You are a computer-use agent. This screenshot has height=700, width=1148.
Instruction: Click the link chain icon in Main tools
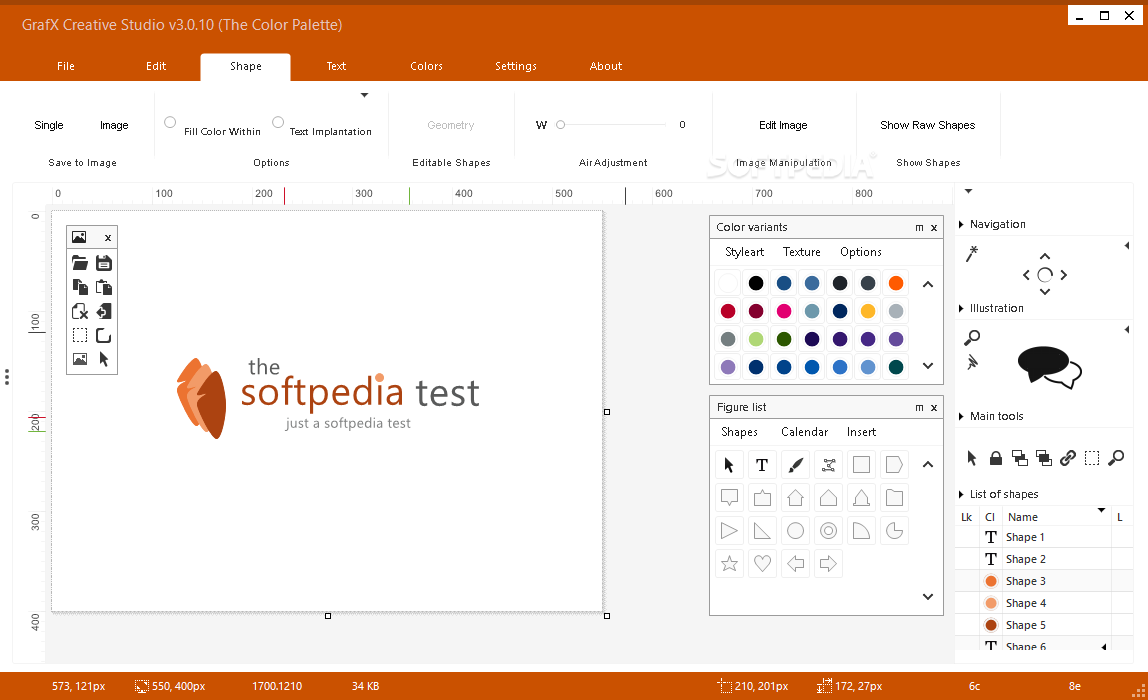1068,458
